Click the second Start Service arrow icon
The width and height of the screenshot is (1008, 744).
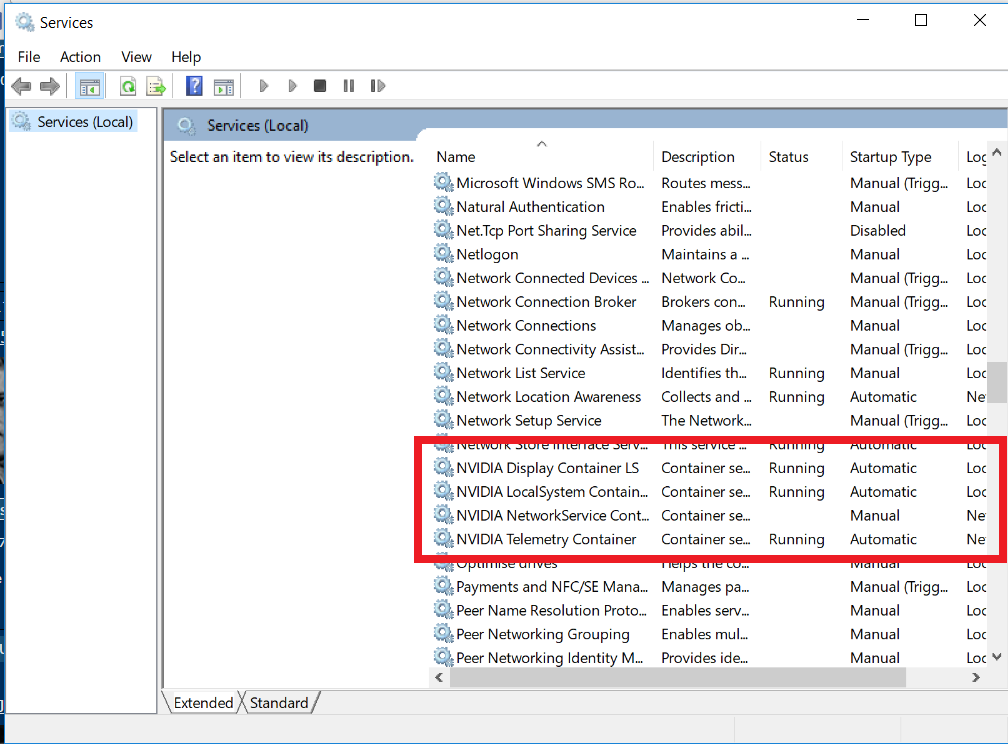click(292, 86)
